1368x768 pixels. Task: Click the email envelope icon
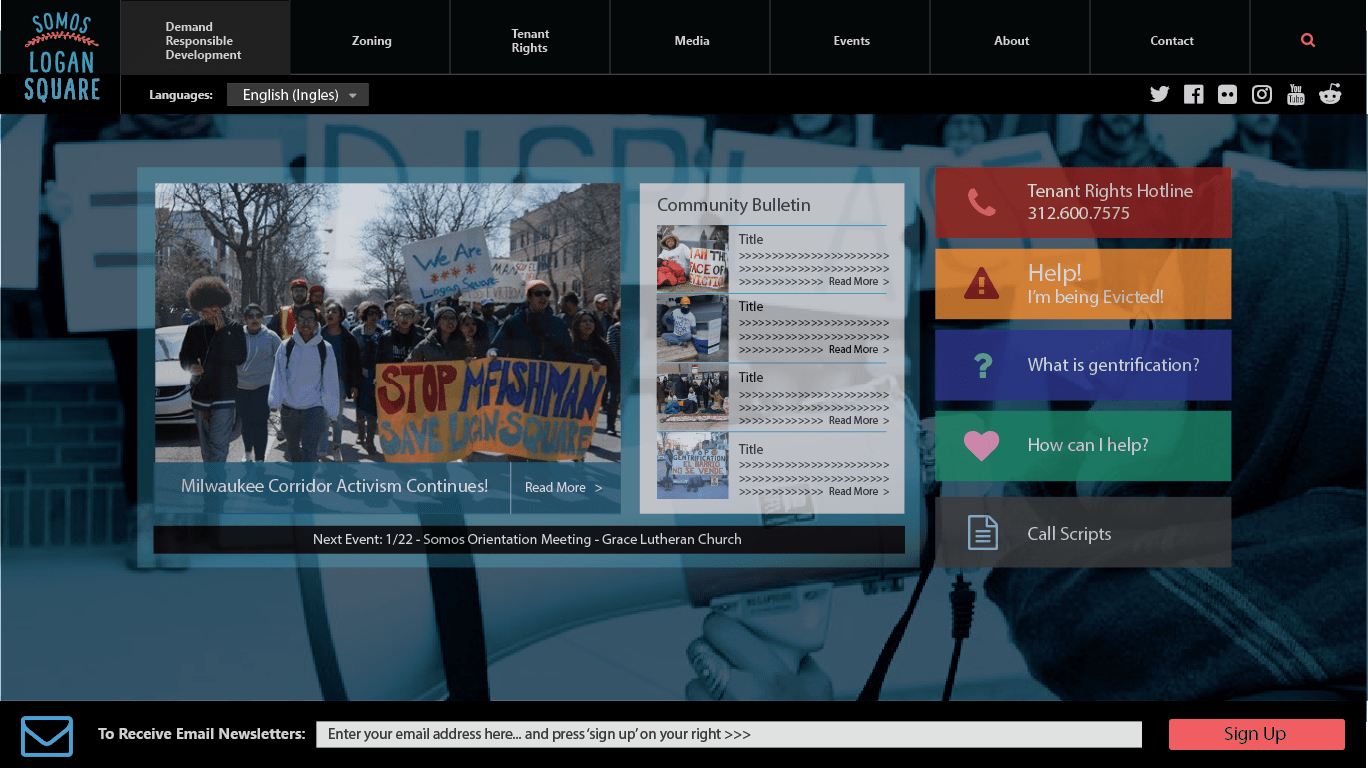[x=47, y=736]
